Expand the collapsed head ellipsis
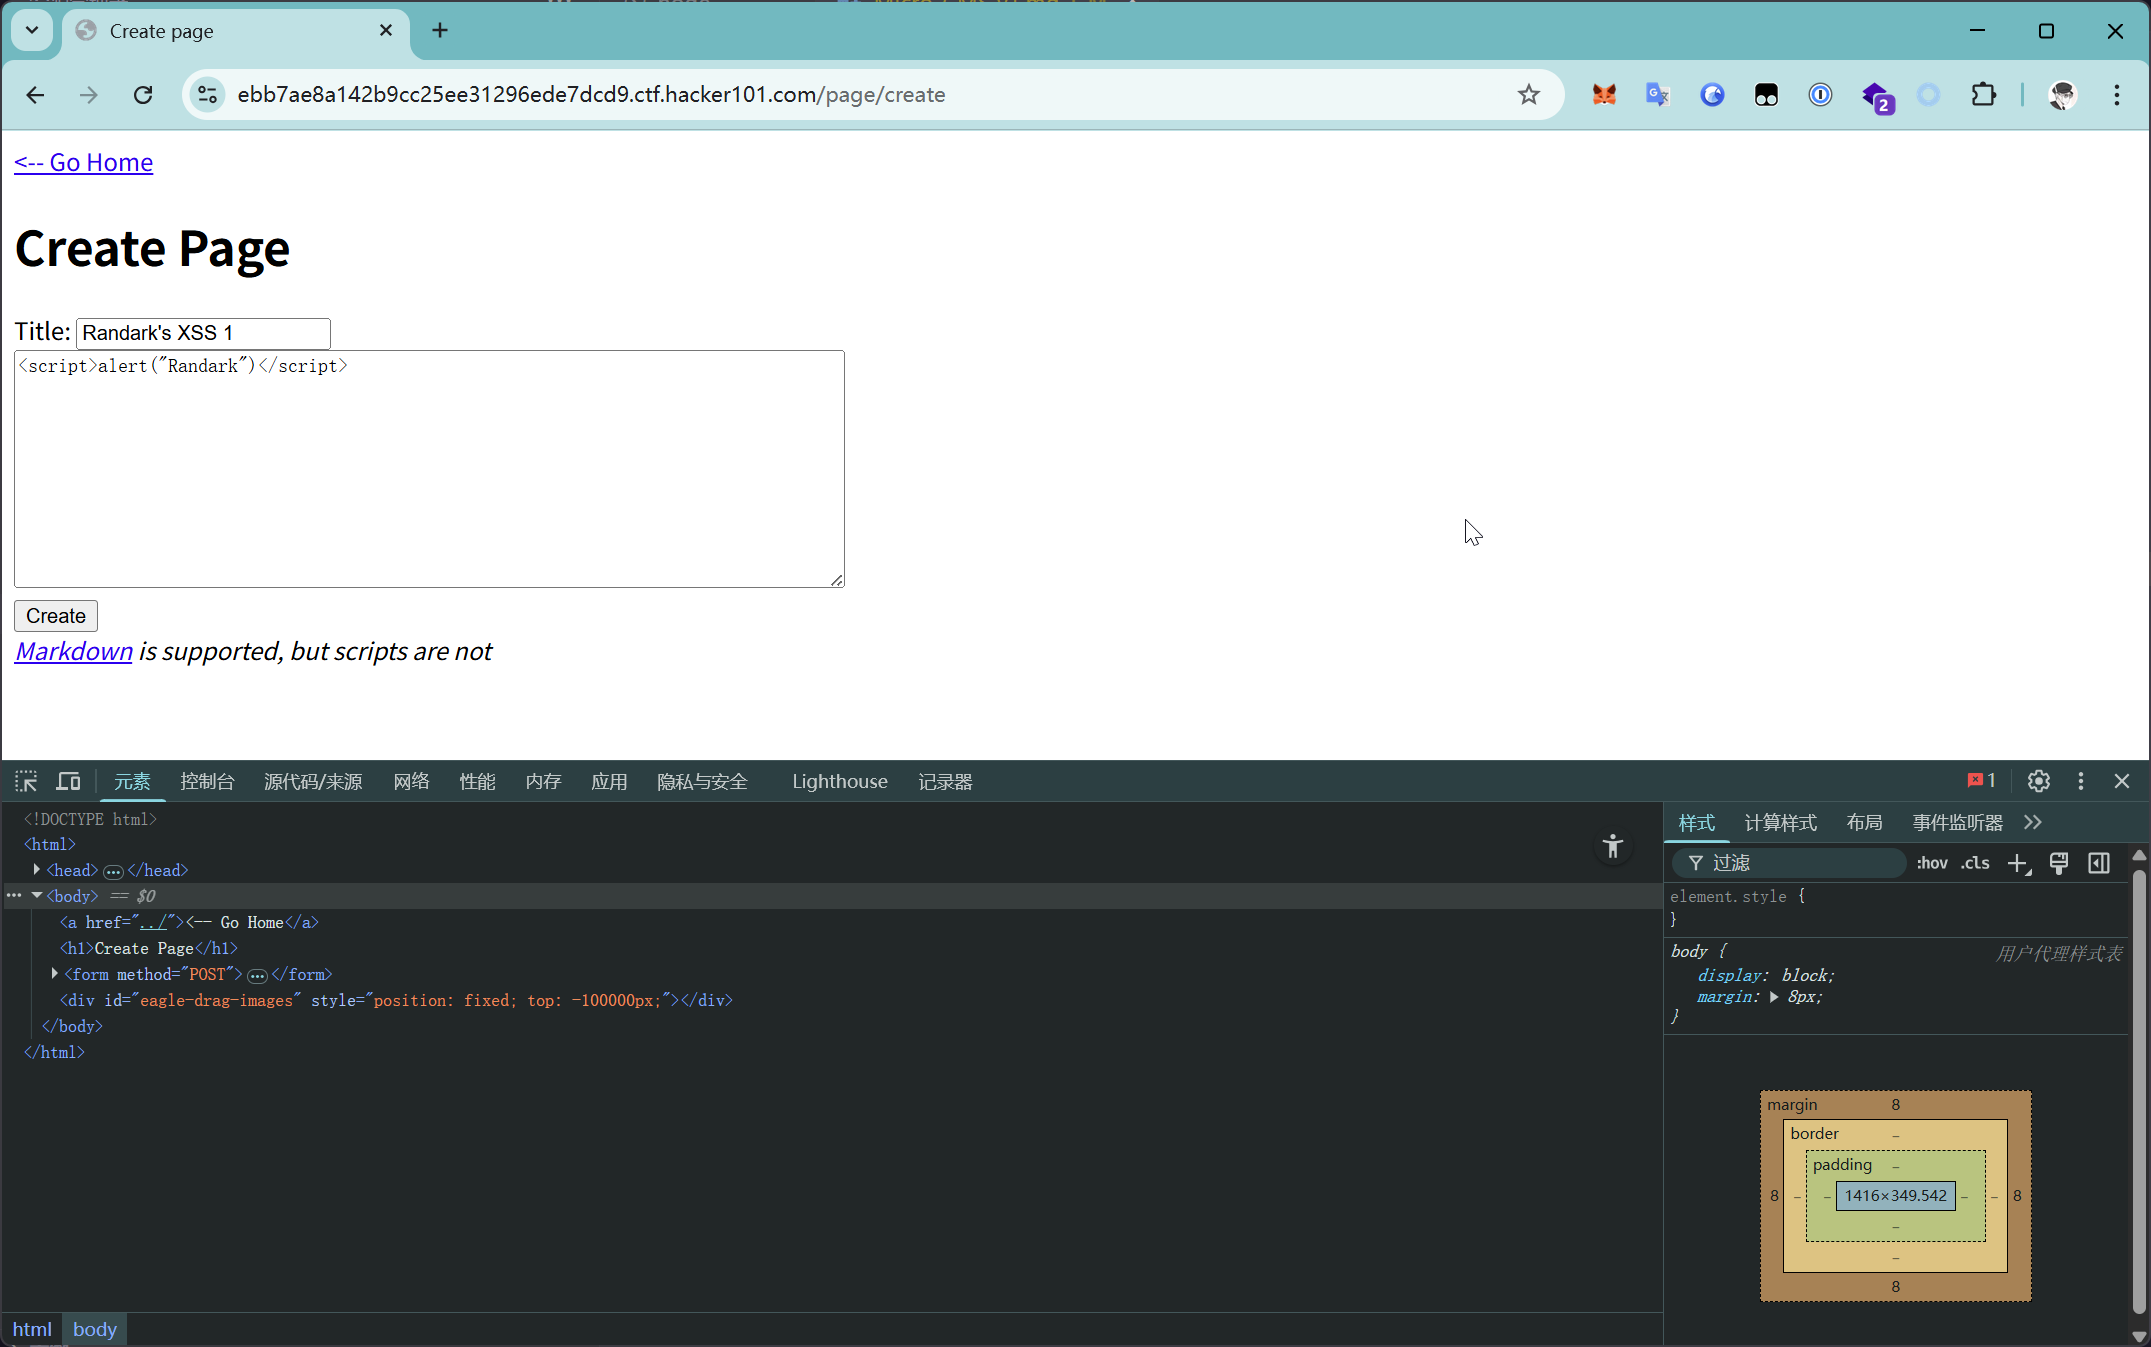This screenshot has height=1347, width=2151. point(113,872)
